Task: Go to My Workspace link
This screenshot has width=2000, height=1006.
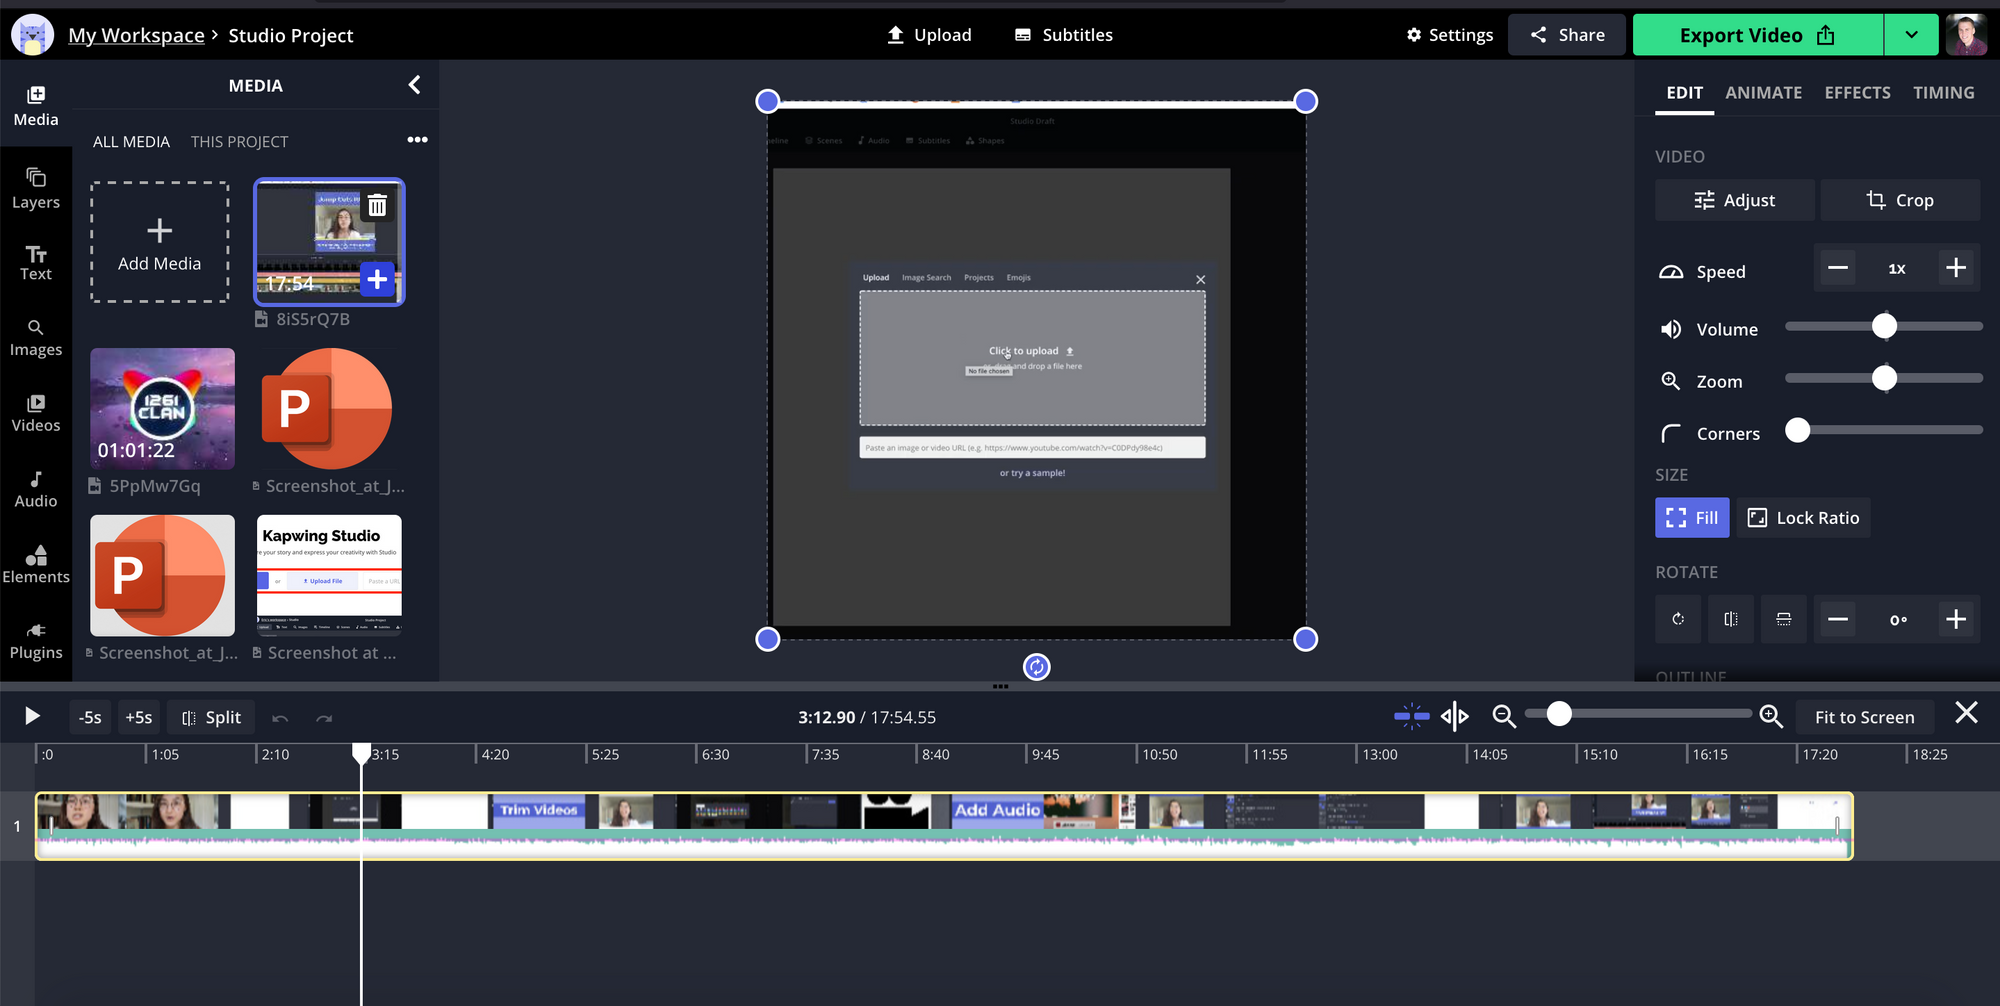Action: (136, 35)
